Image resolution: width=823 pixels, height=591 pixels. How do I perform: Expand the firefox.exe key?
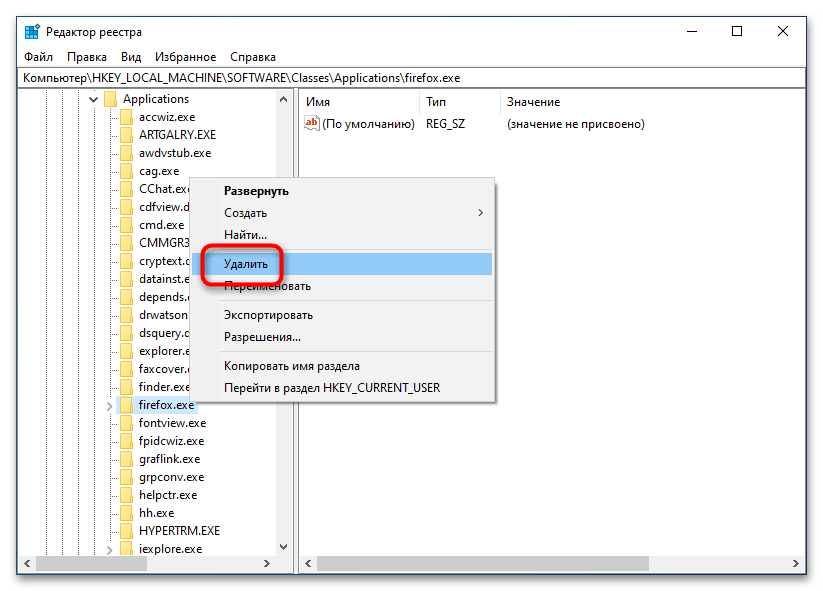click(x=109, y=405)
